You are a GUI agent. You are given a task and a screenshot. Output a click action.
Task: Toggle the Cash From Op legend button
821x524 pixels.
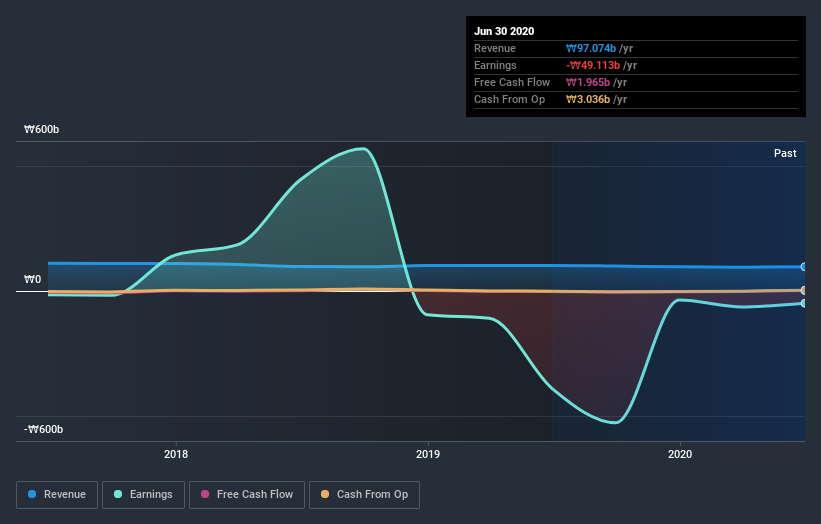click(x=364, y=495)
